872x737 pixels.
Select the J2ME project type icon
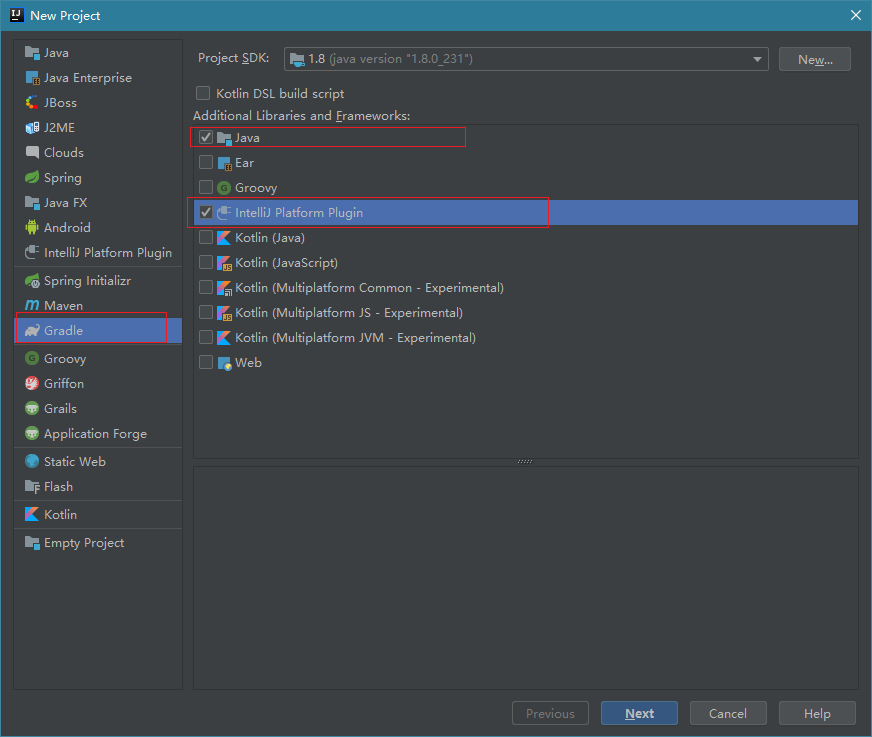32,128
